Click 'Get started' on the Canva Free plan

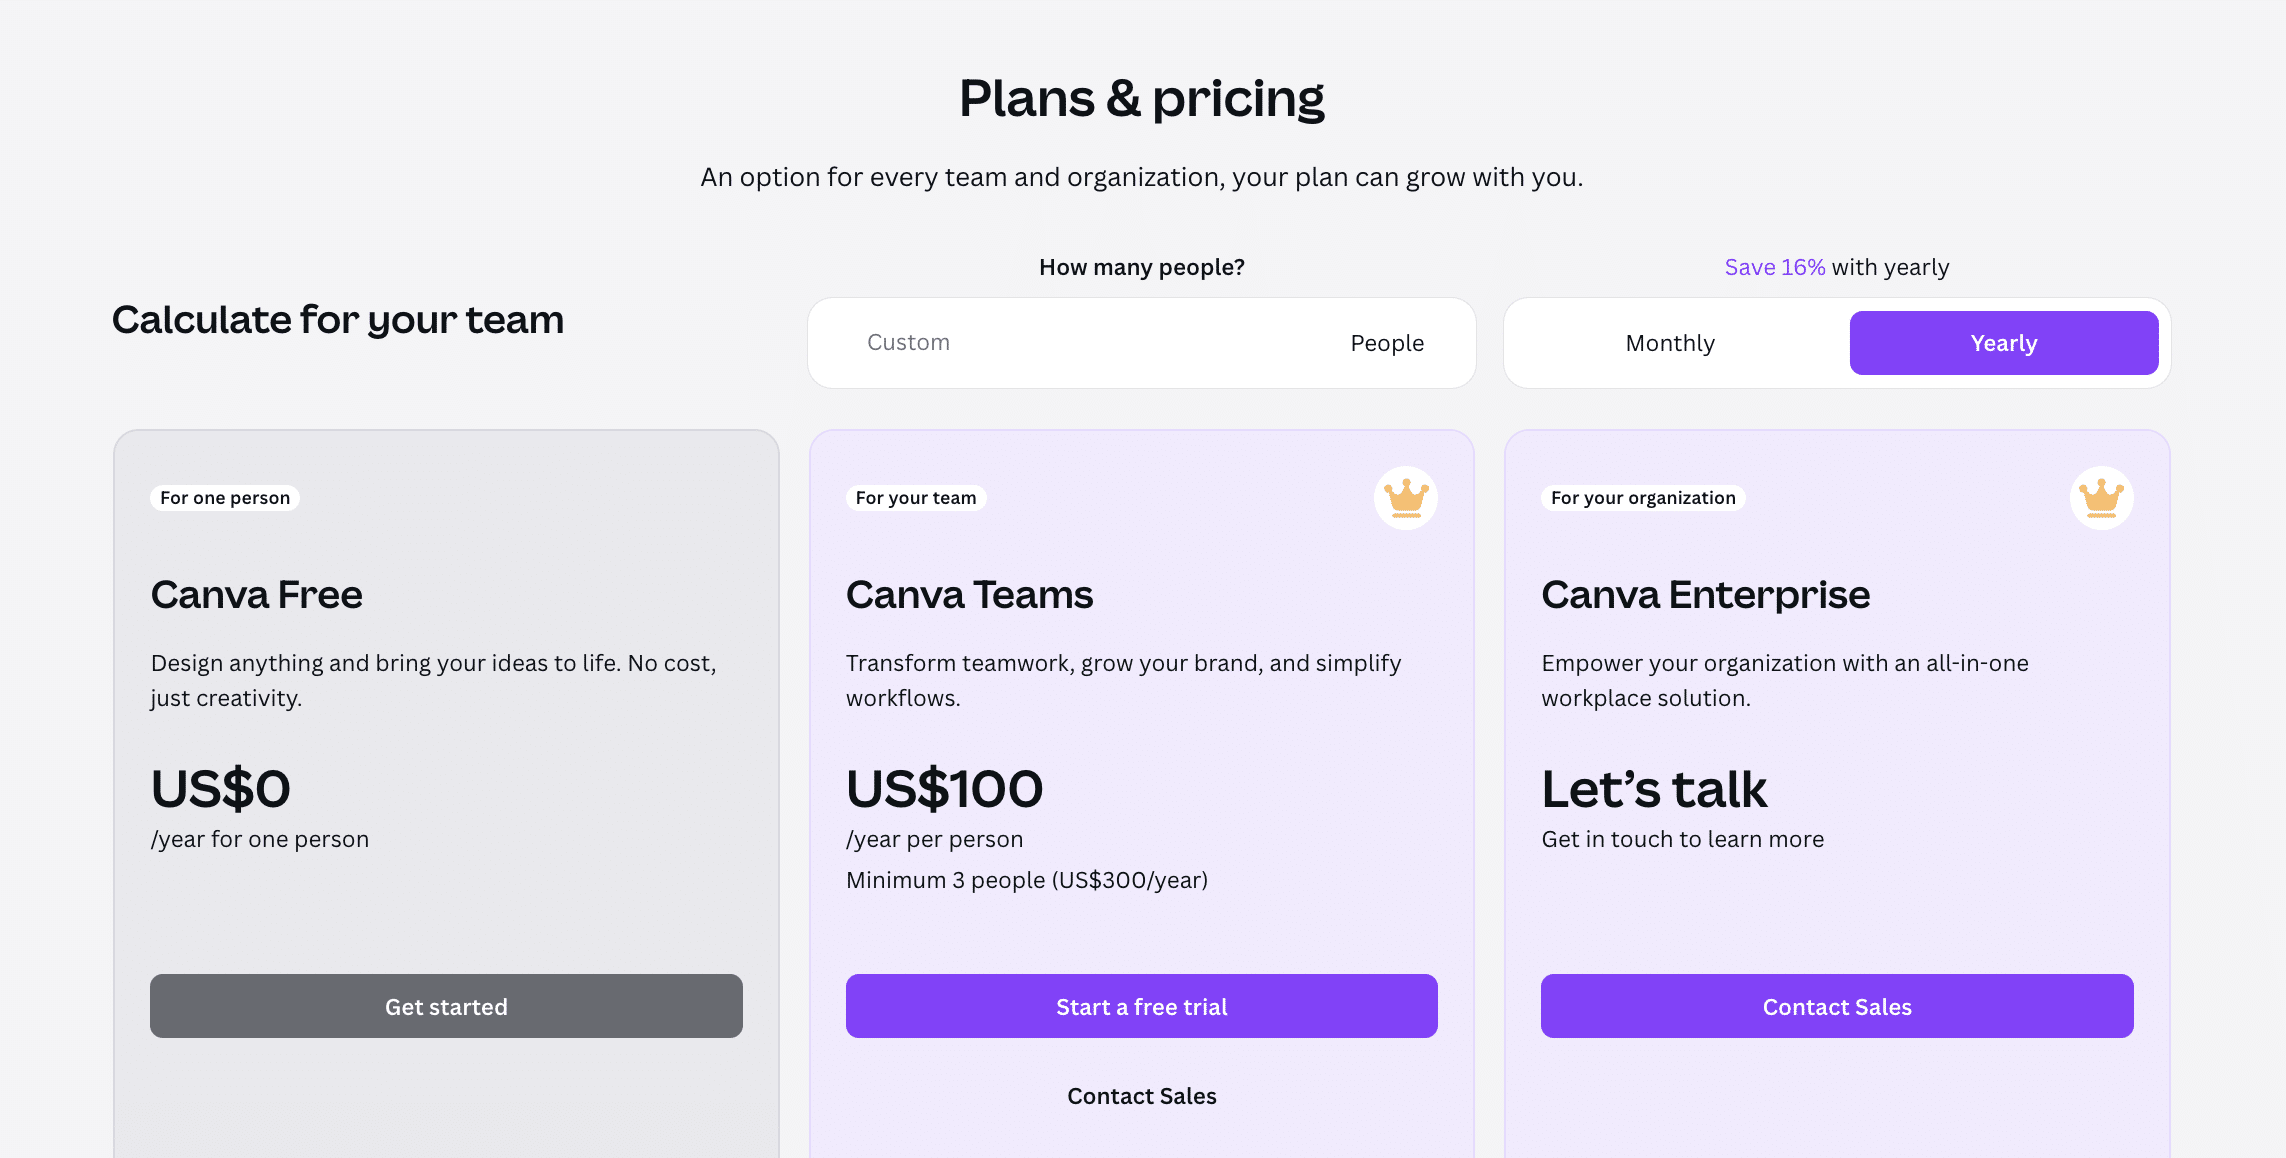click(x=446, y=1006)
